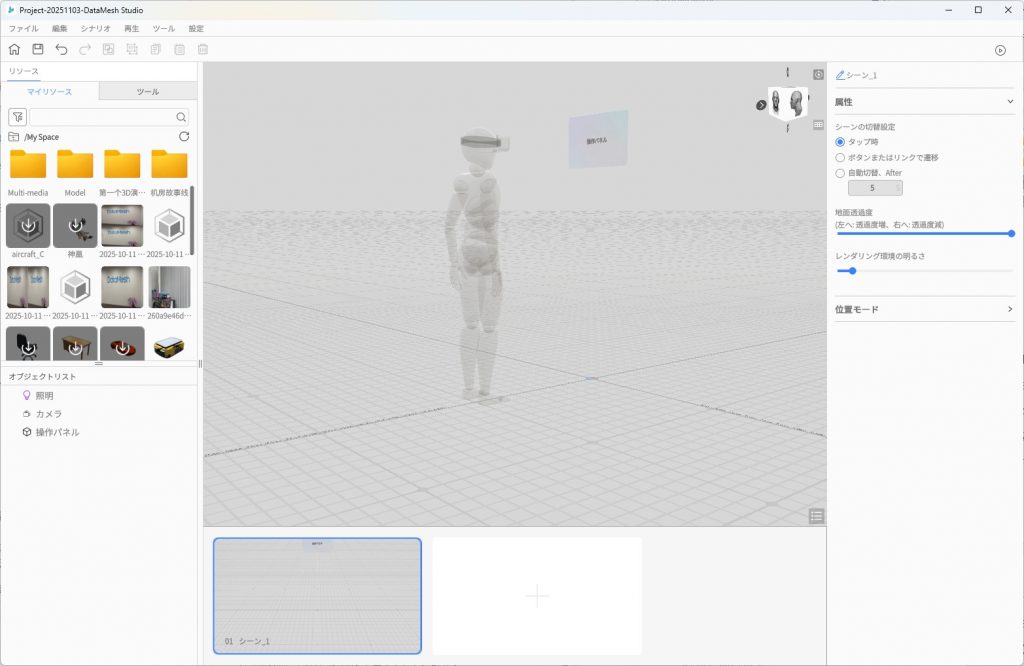Switch to the ツール tab
This screenshot has width=1024, height=666.
[147, 92]
